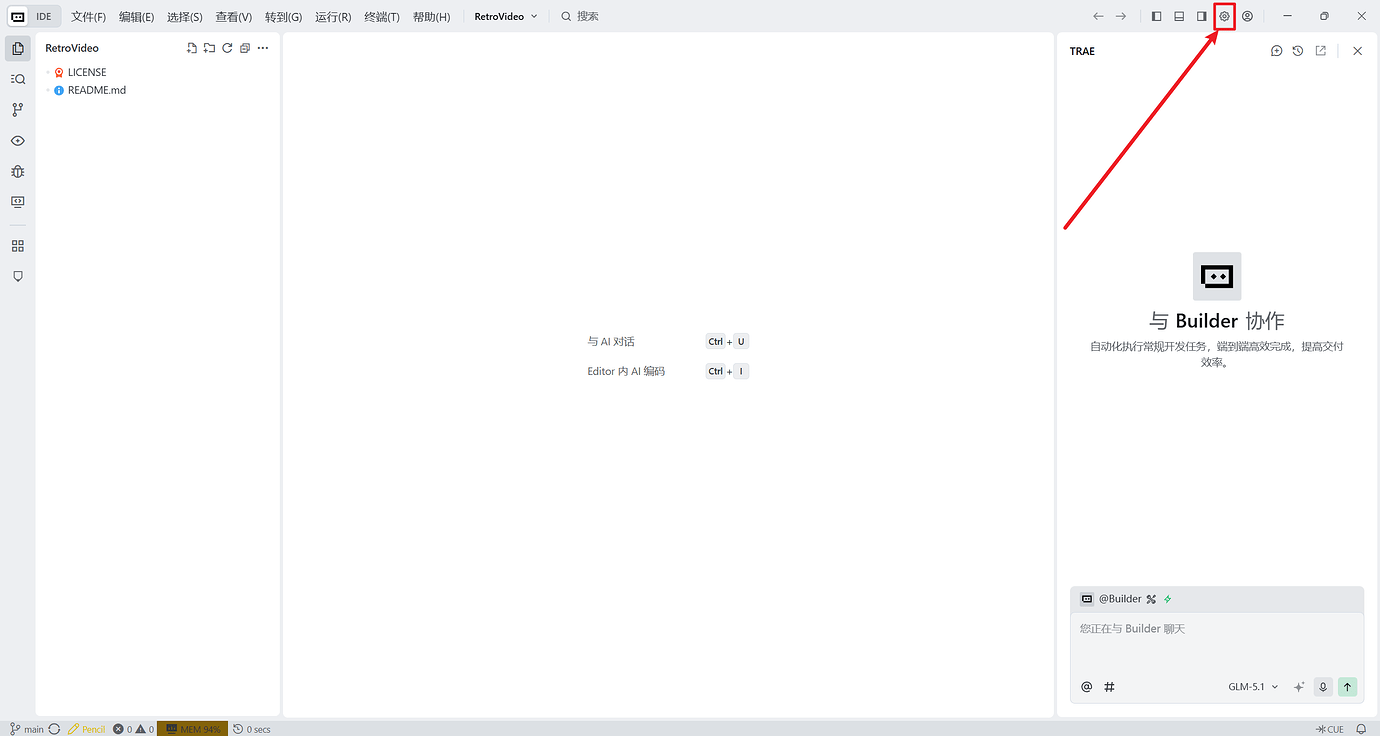This screenshot has width=1380, height=736.
Task: Show chat history in TRAE panel
Action: coord(1298,51)
